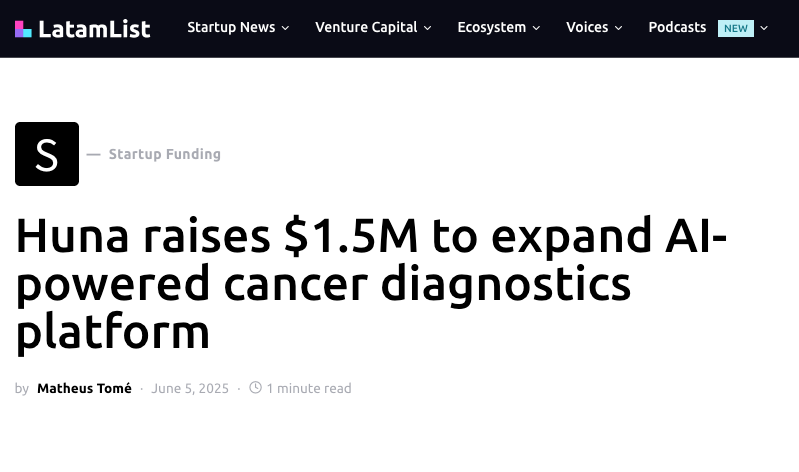The height and width of the screenshot is (472, 799).
Task: Expand the Startup News chevron
Action: pos(286,28)
